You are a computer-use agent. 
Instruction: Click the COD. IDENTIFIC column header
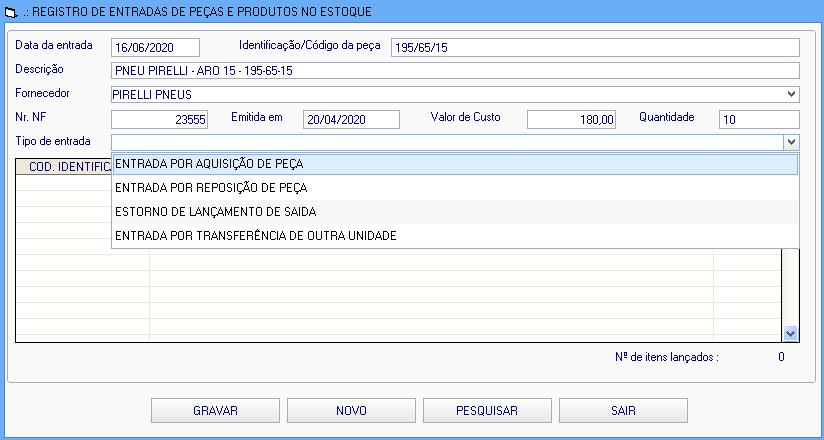(x=64, y=167)
